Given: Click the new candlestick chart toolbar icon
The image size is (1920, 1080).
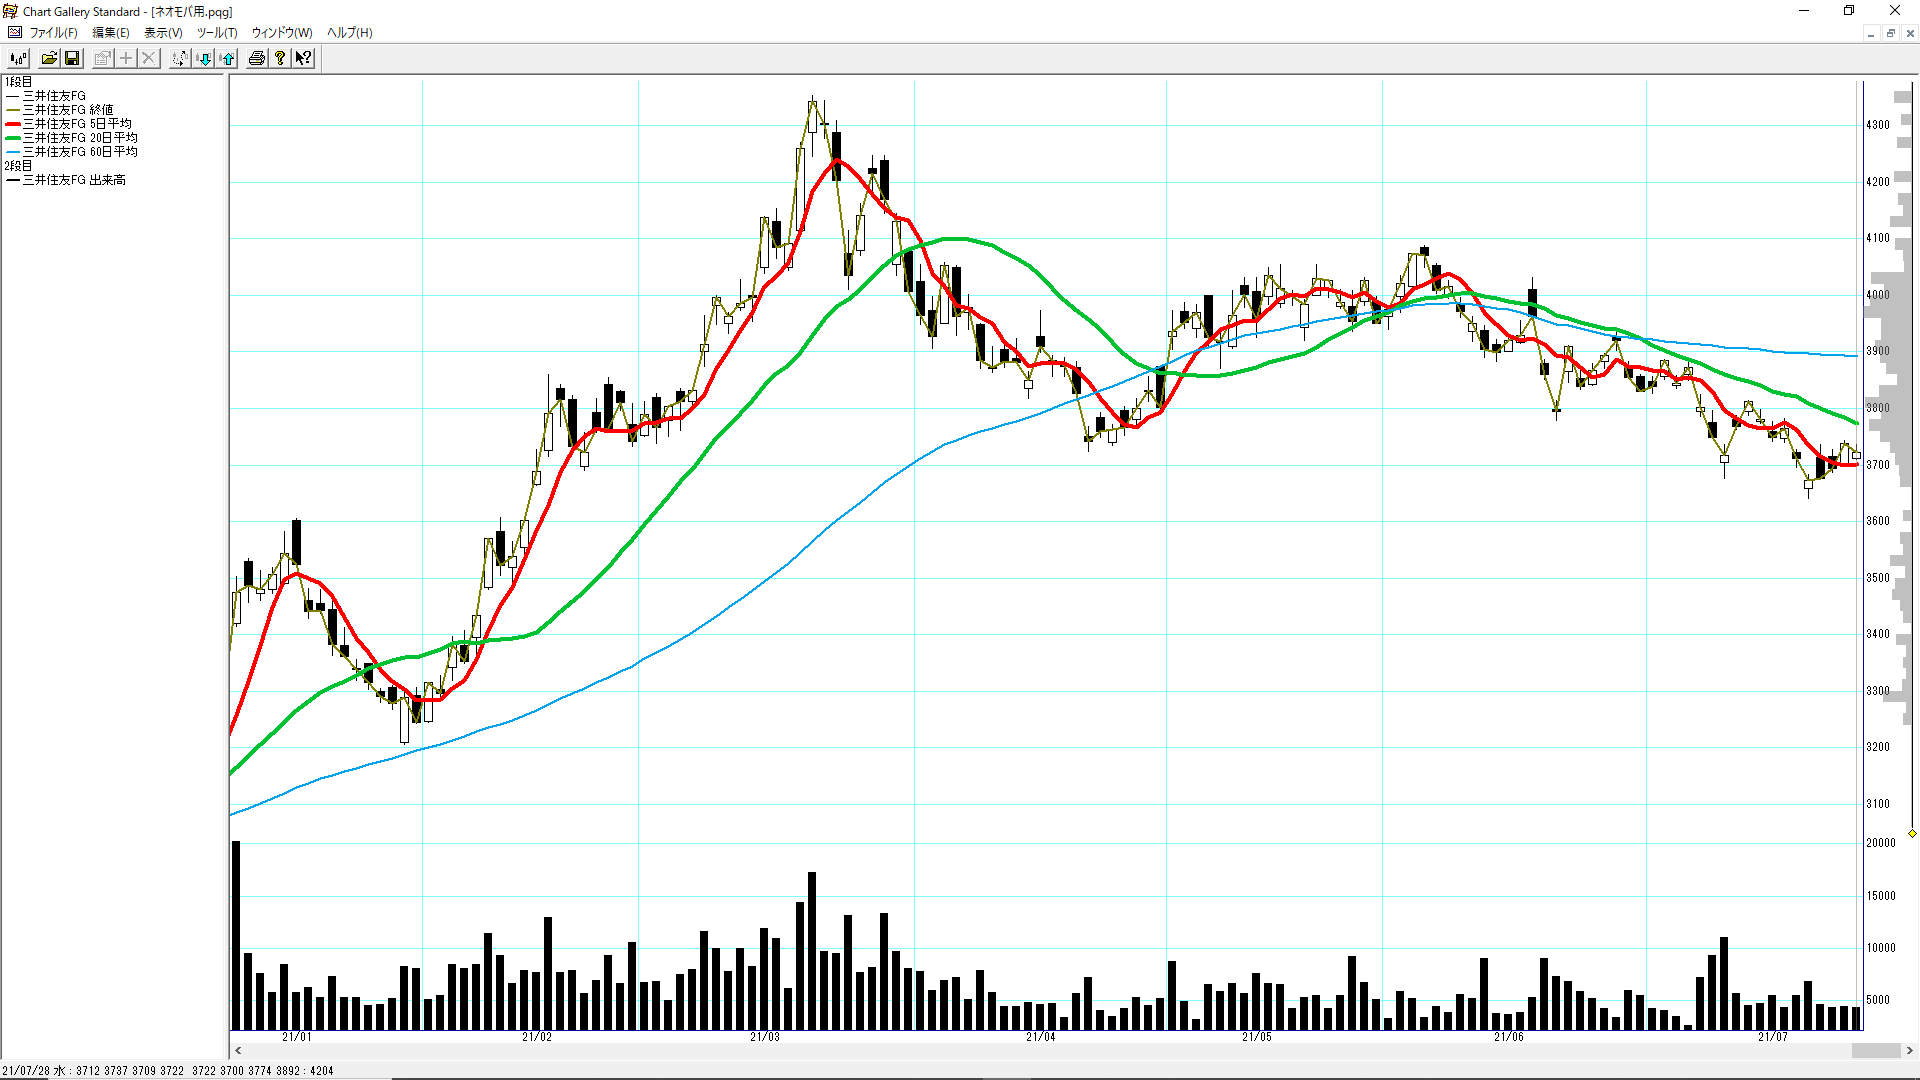Looking at the screenshot, I should [18, 58].
